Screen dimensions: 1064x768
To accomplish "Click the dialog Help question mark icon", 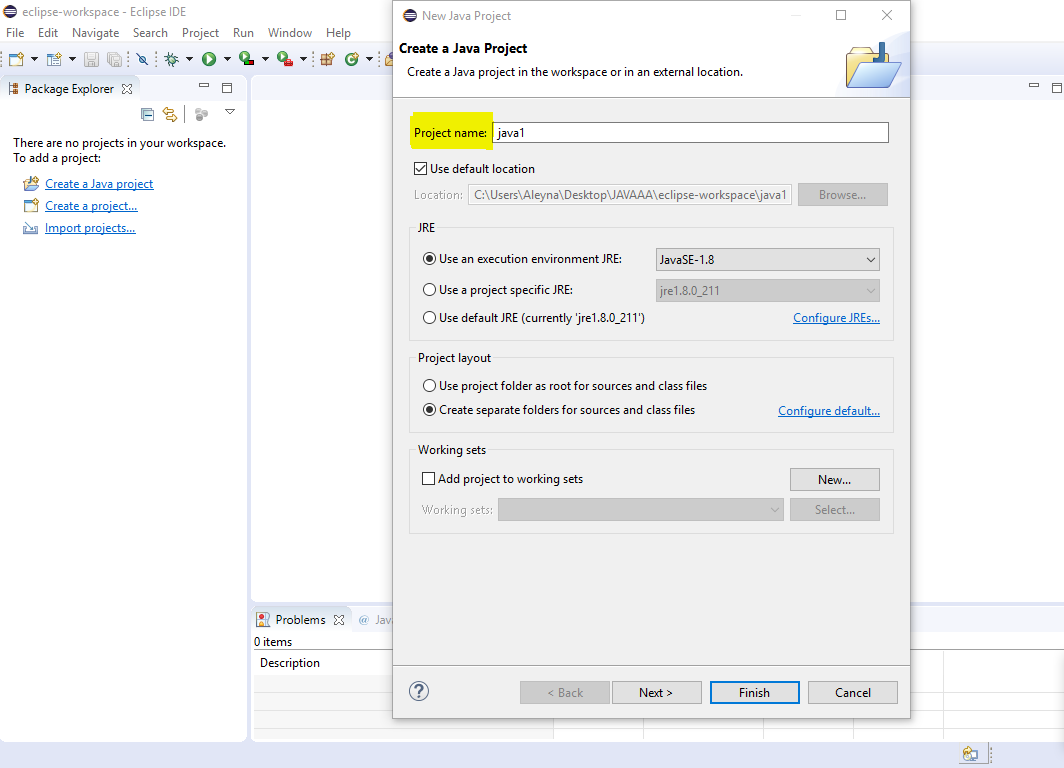I will (419, 691).
